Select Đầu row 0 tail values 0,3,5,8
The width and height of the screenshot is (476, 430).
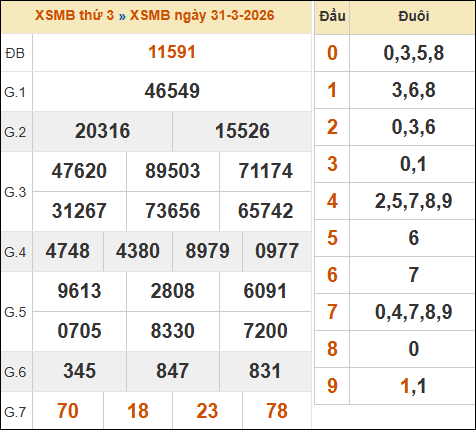point(413,53)
